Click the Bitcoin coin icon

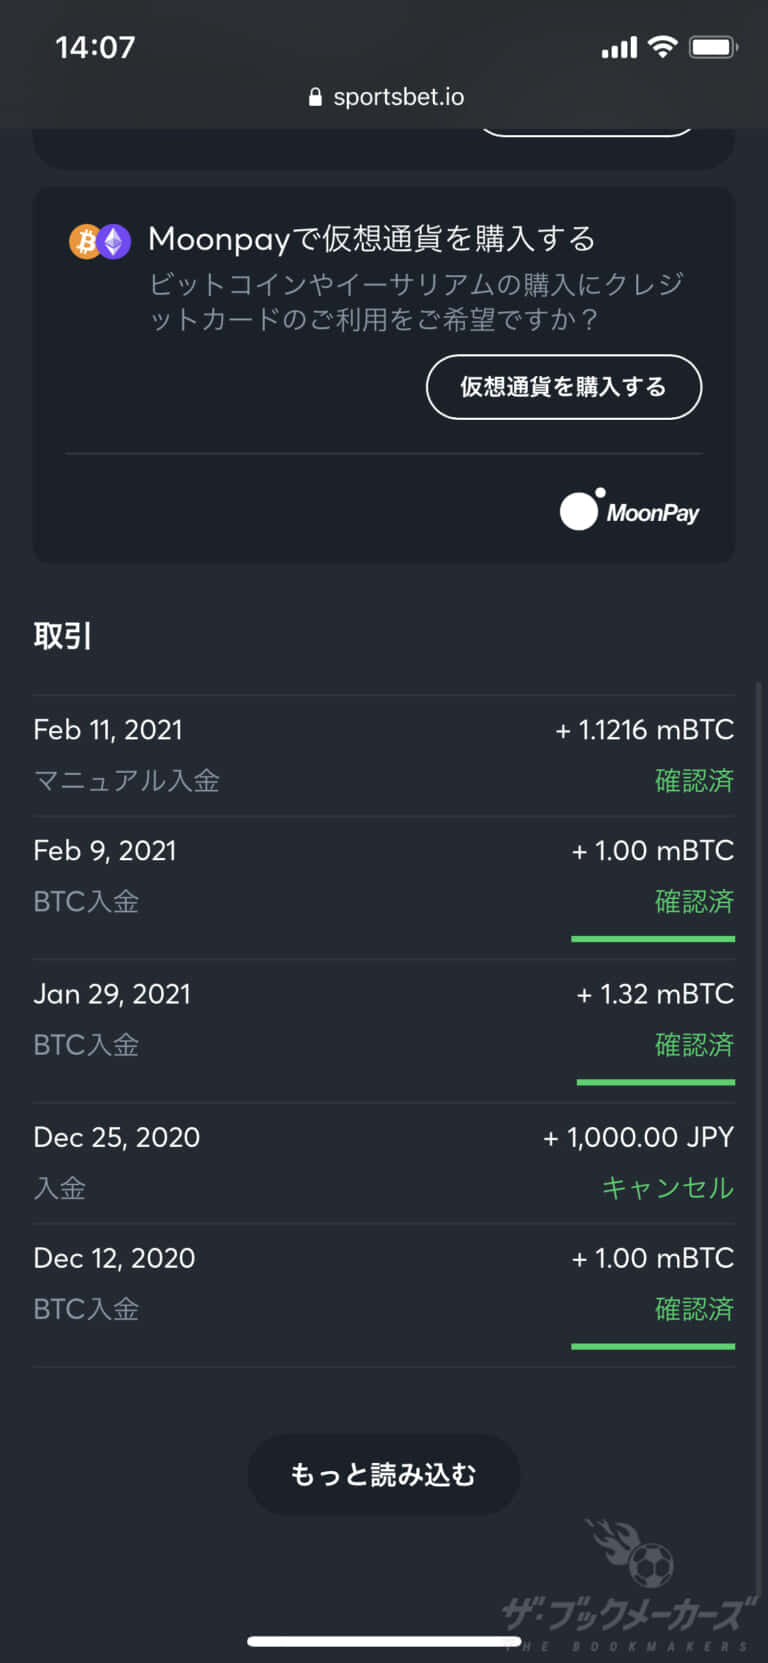pyautogui.click(x=85, y=241)
